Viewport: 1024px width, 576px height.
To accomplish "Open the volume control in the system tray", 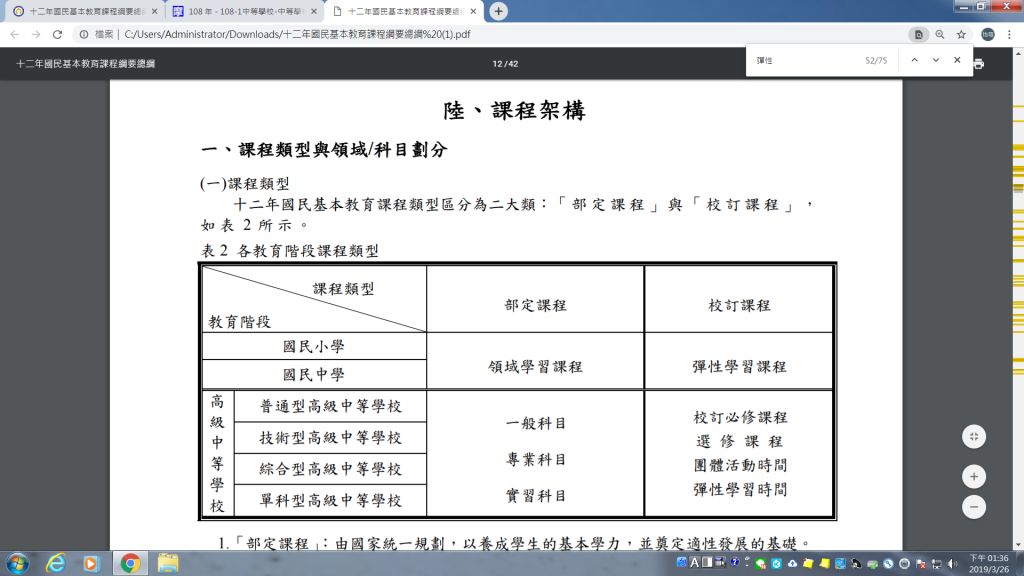I will click(953, 565).
